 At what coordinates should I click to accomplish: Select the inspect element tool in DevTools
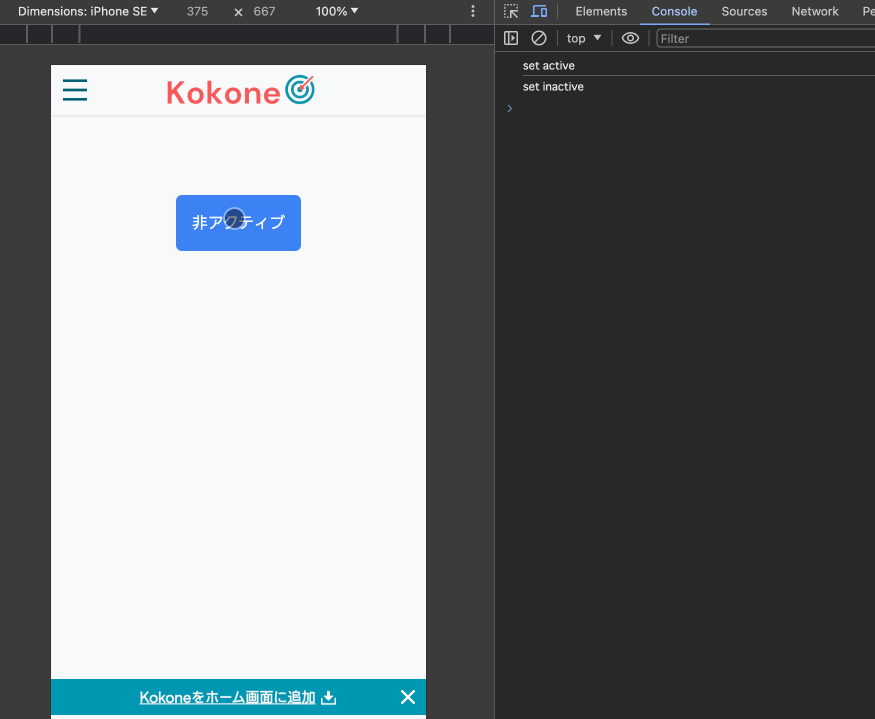coord(513,11)
